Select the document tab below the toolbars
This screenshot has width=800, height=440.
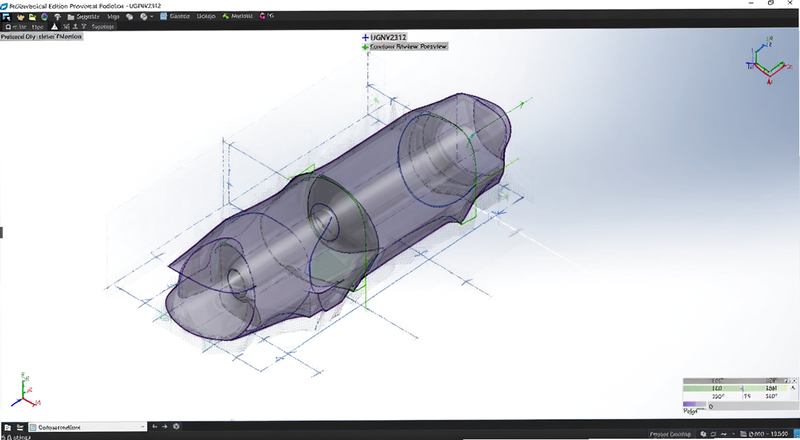(41, 37)
